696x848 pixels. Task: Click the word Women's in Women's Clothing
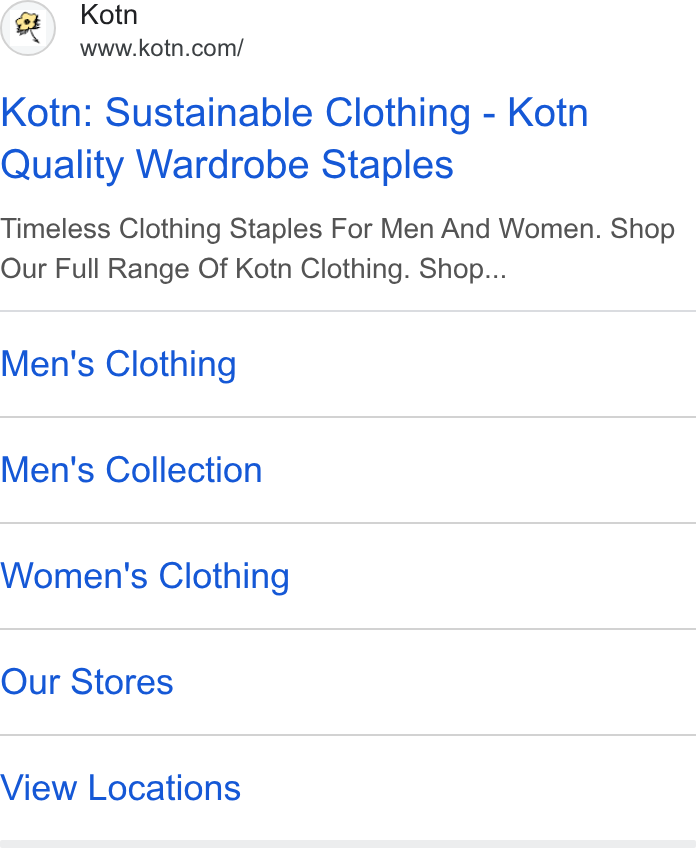click(x=74, y=575)
